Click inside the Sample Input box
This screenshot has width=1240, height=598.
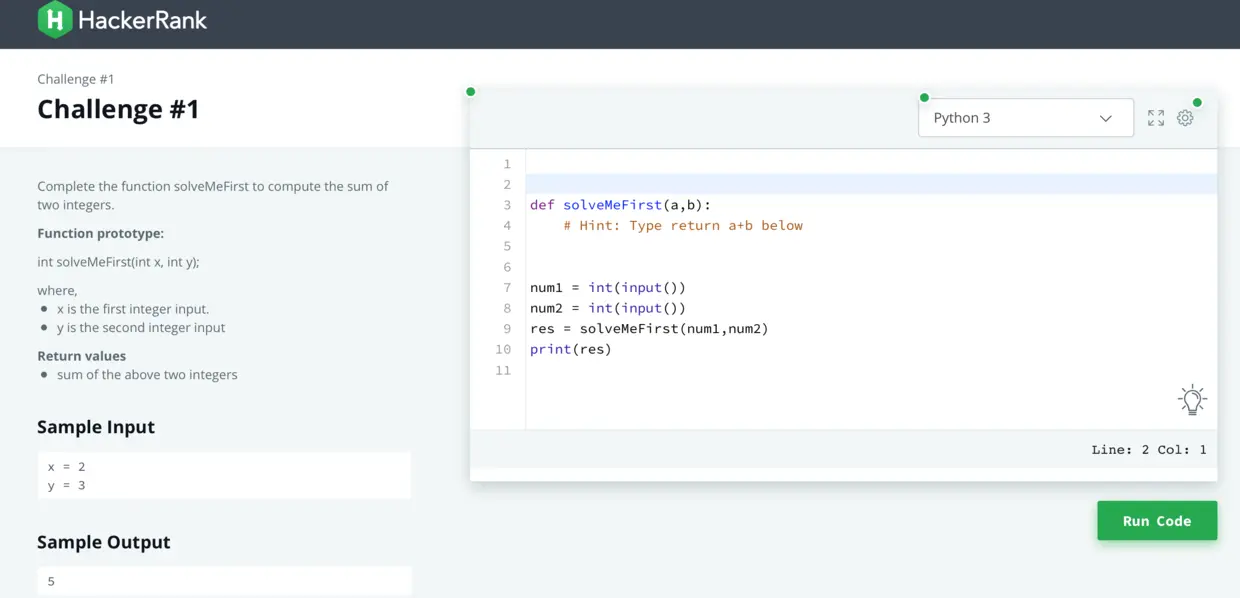click(x=224, y=475)
